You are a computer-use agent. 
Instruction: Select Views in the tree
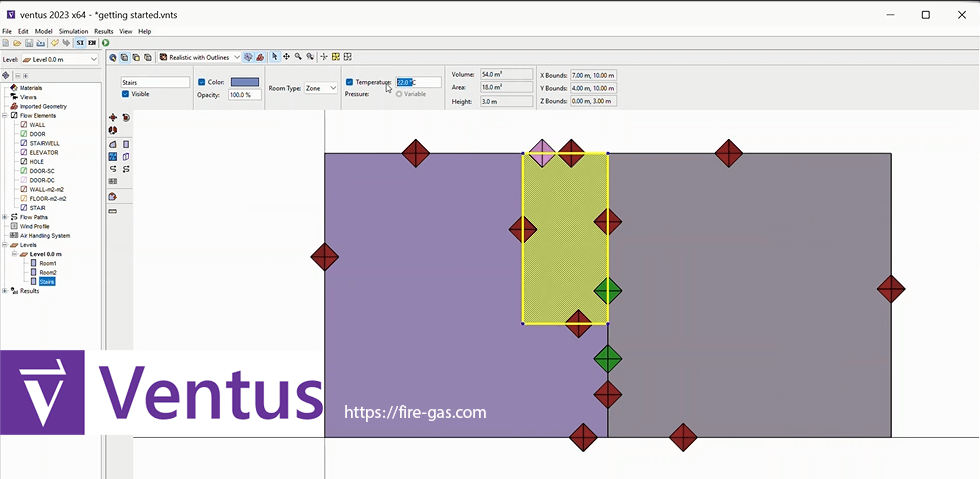click(x=28, y=97)
